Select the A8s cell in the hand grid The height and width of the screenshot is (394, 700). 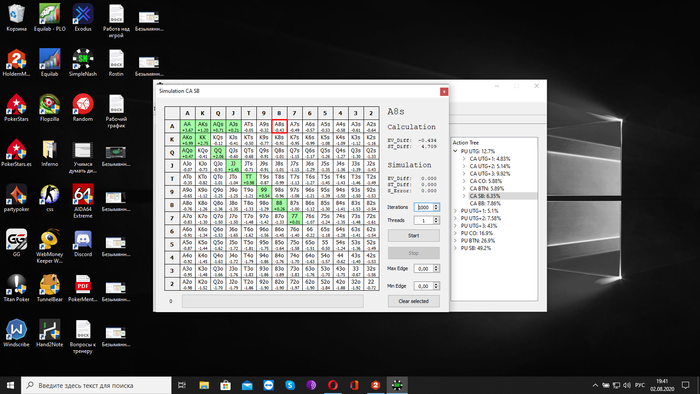click(x=279, y=126)
